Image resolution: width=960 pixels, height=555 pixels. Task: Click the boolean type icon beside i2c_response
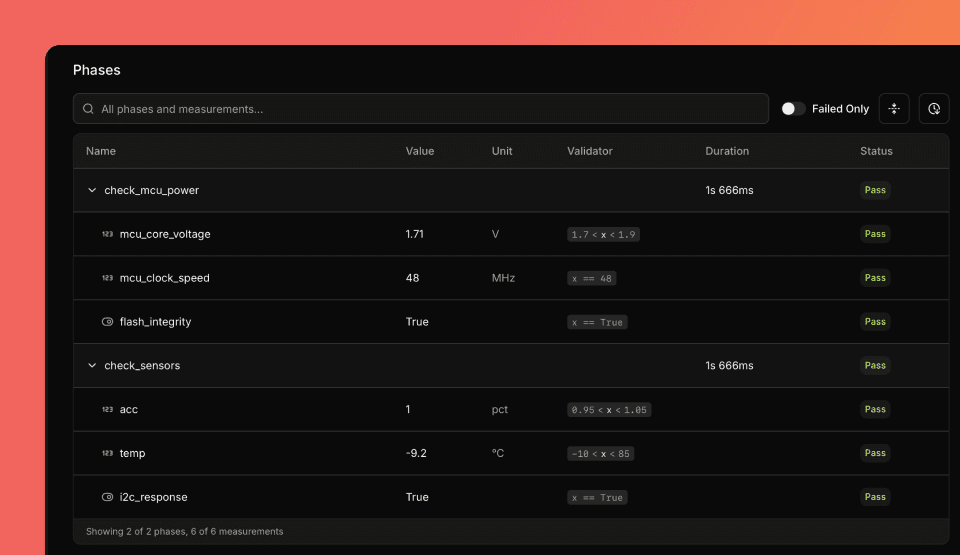tap(107, 497)
